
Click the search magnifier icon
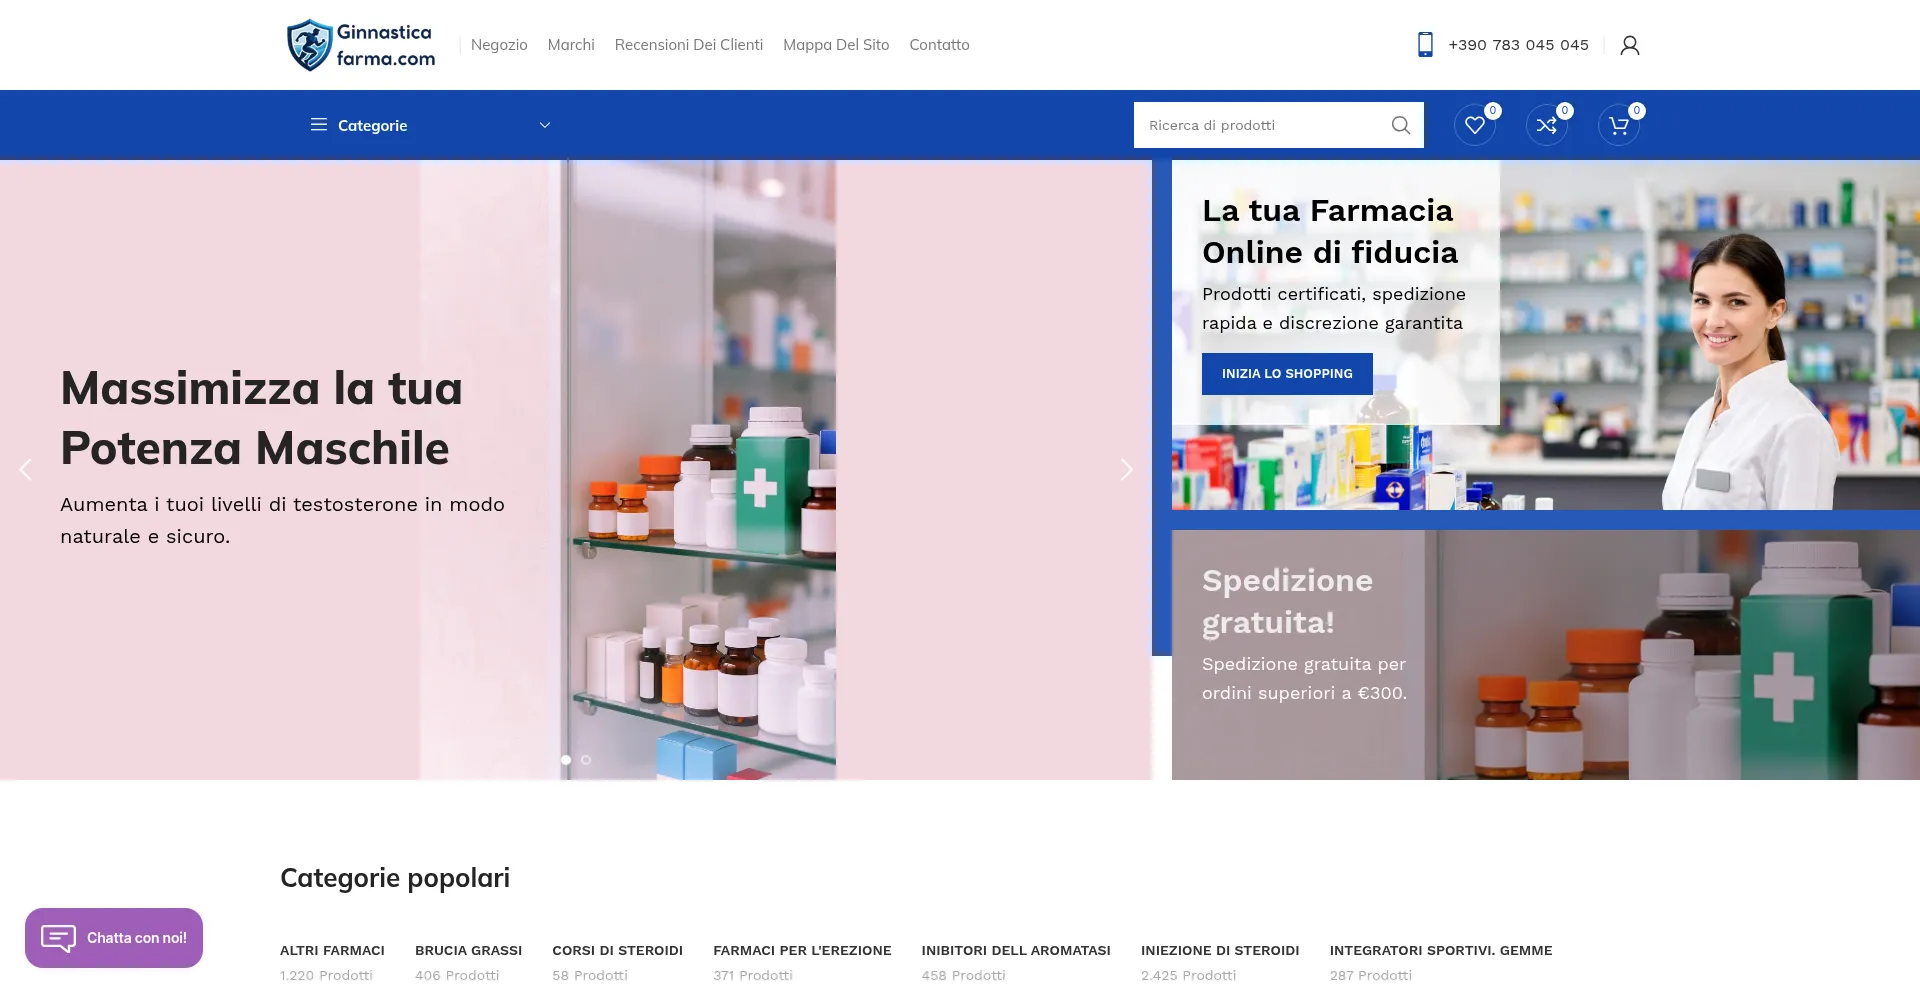(1401, 125)
